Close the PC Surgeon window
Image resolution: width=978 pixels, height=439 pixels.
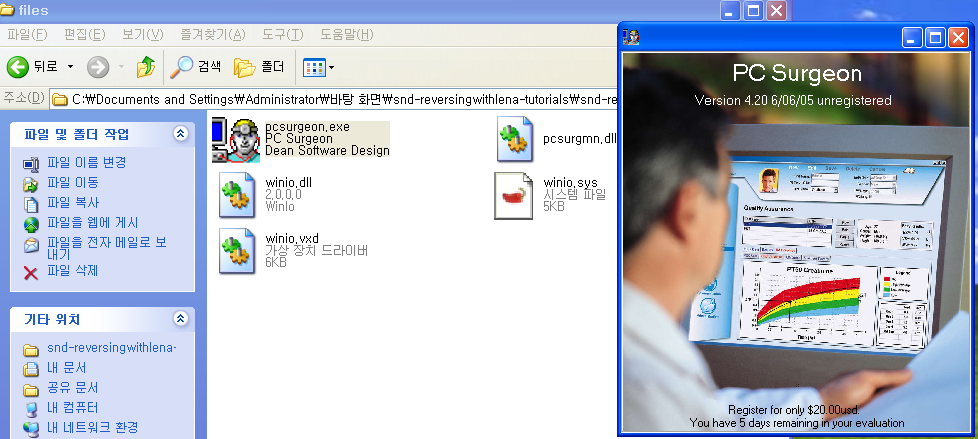click(x=958, y=38)
